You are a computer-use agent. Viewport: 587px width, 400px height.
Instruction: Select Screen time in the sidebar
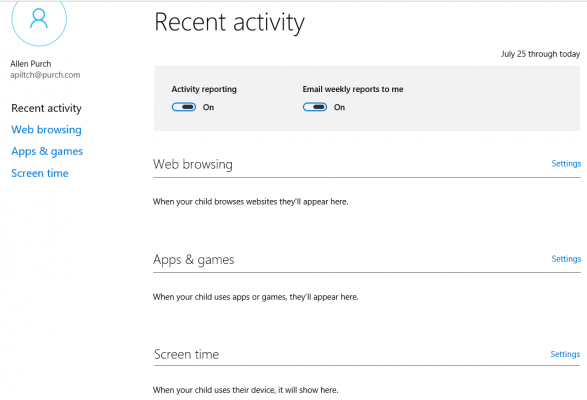[40, 173]
